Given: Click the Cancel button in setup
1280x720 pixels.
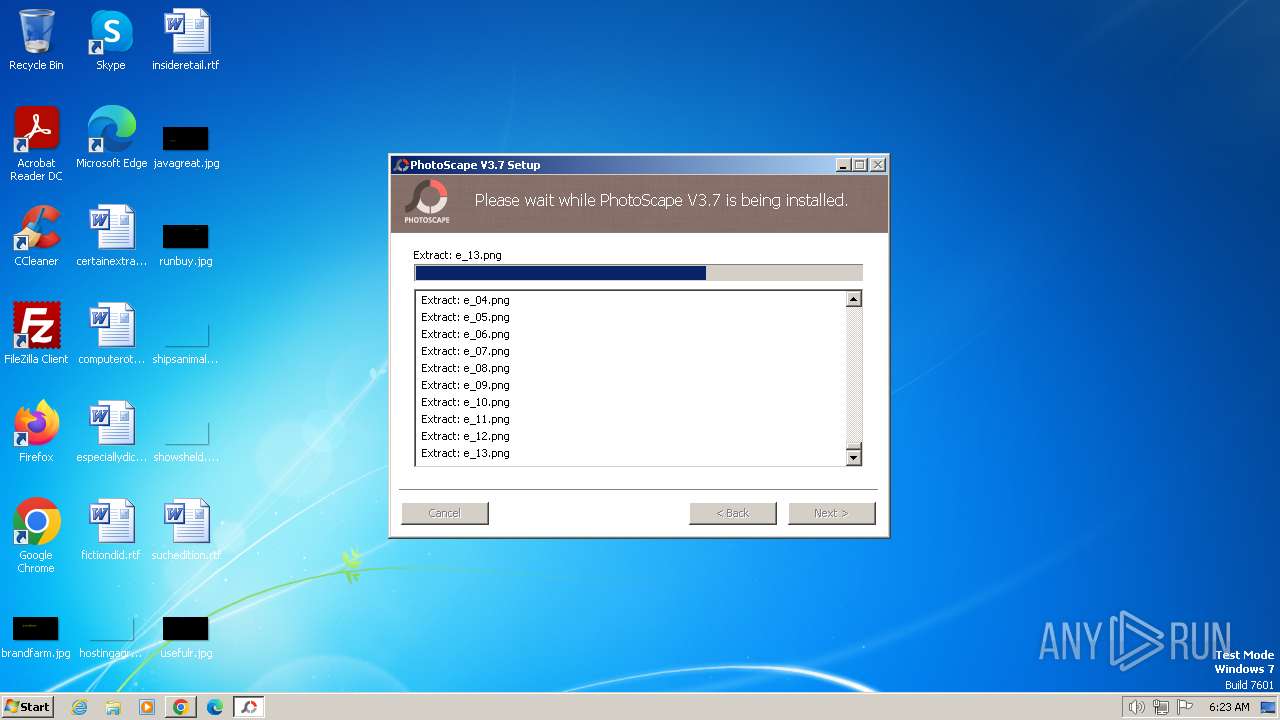Looking at the screenshot, I should tap(445, 513).
